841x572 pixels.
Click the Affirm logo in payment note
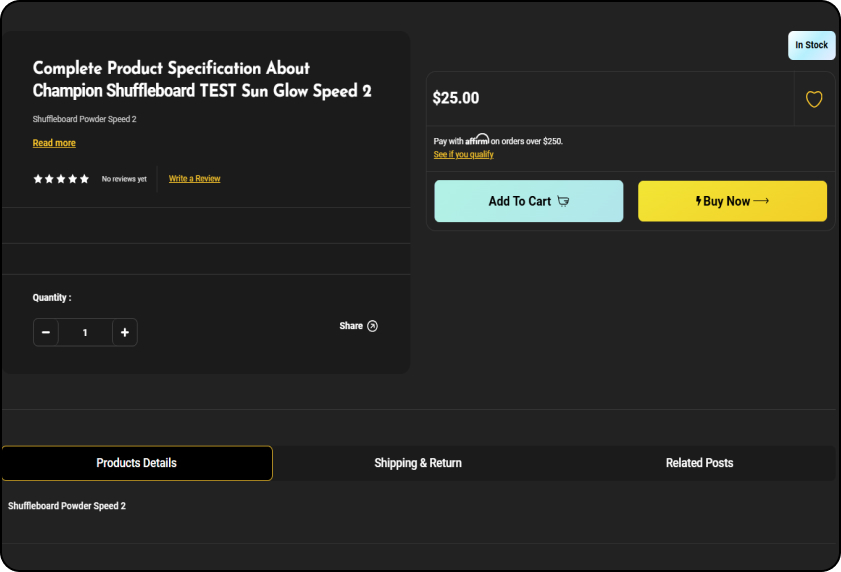477,140
